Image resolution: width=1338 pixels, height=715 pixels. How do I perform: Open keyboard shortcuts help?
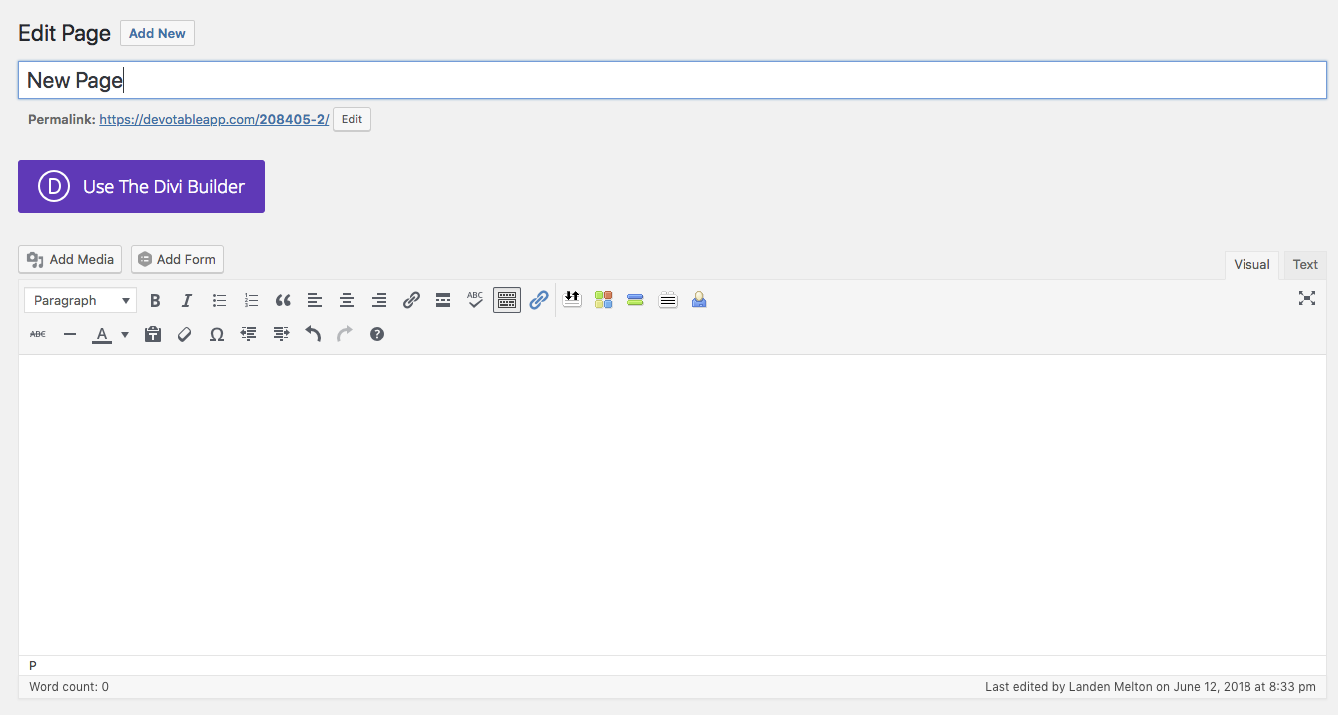point(377,334)
